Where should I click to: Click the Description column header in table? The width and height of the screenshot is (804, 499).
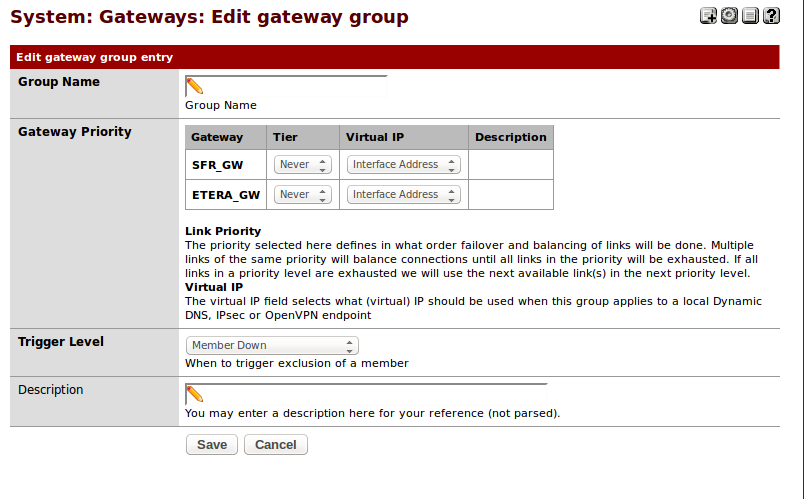point(510,138)
